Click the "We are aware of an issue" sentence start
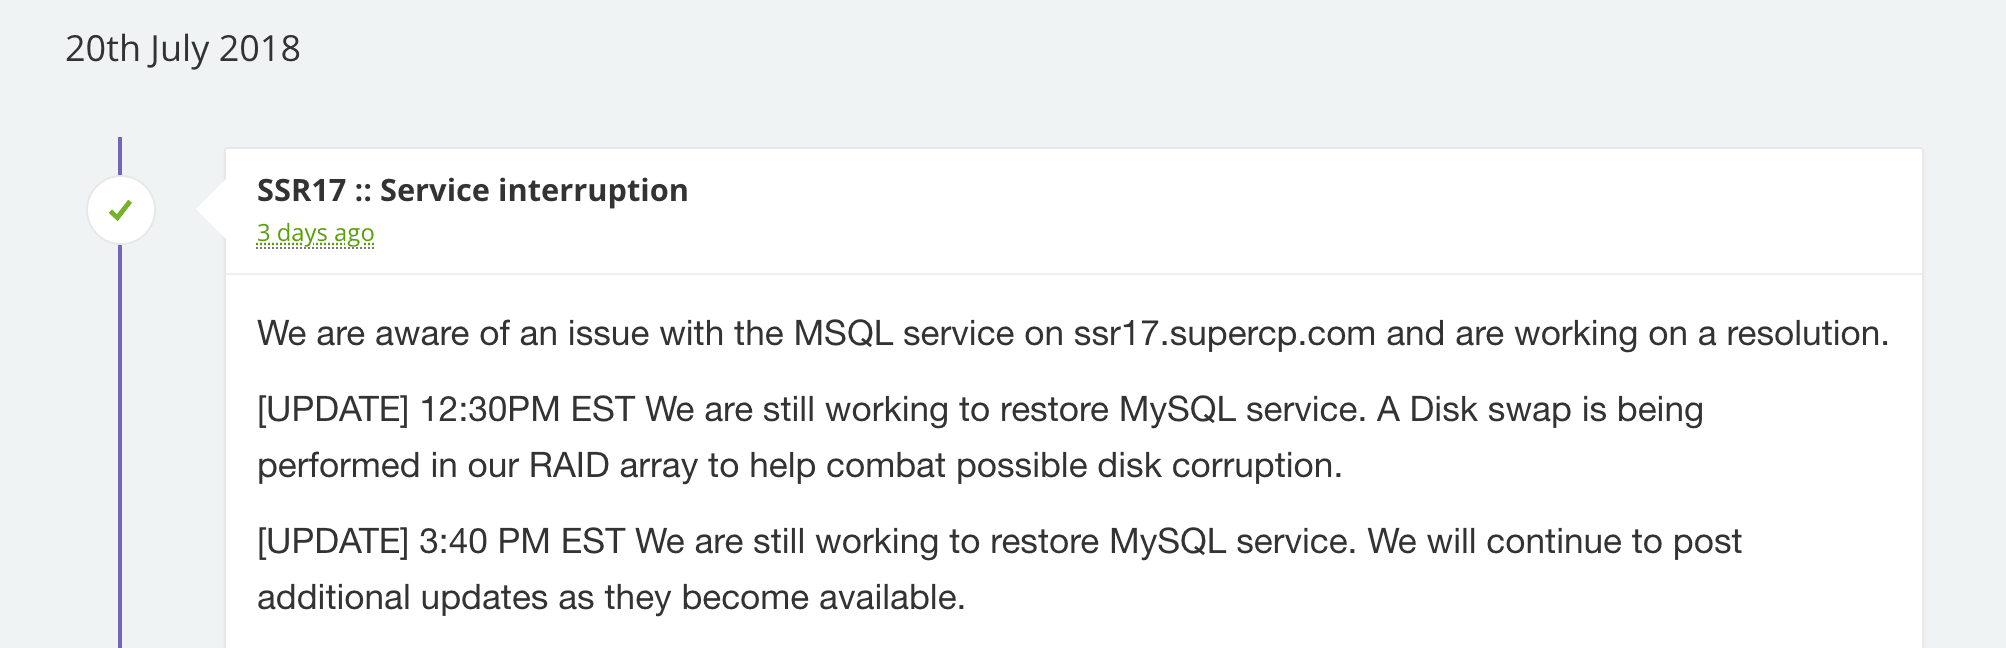Viewport: 2006px width, 648px height. [x=410, y=333]
